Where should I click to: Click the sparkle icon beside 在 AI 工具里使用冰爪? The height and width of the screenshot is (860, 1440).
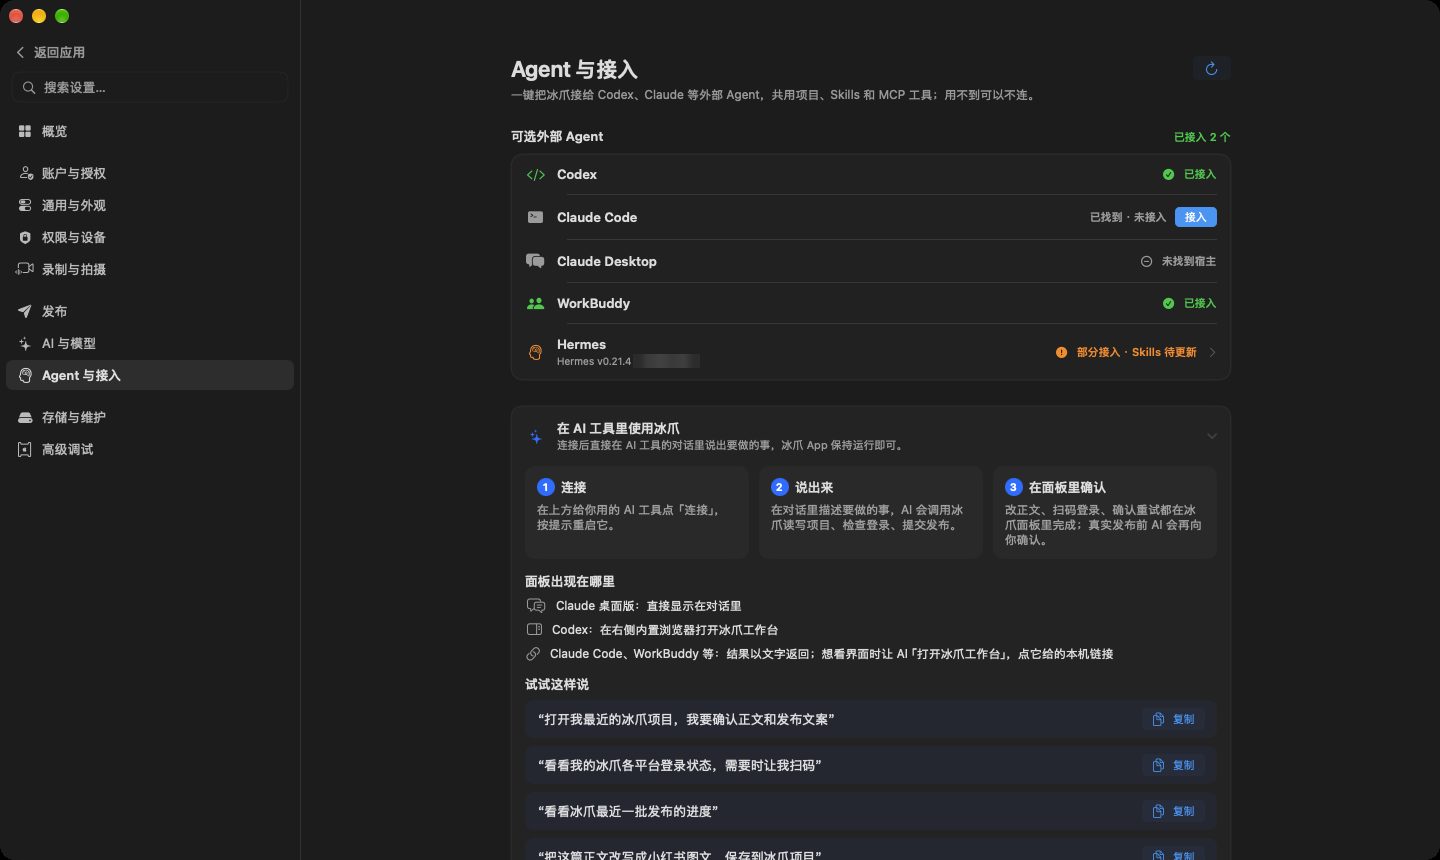536,436
